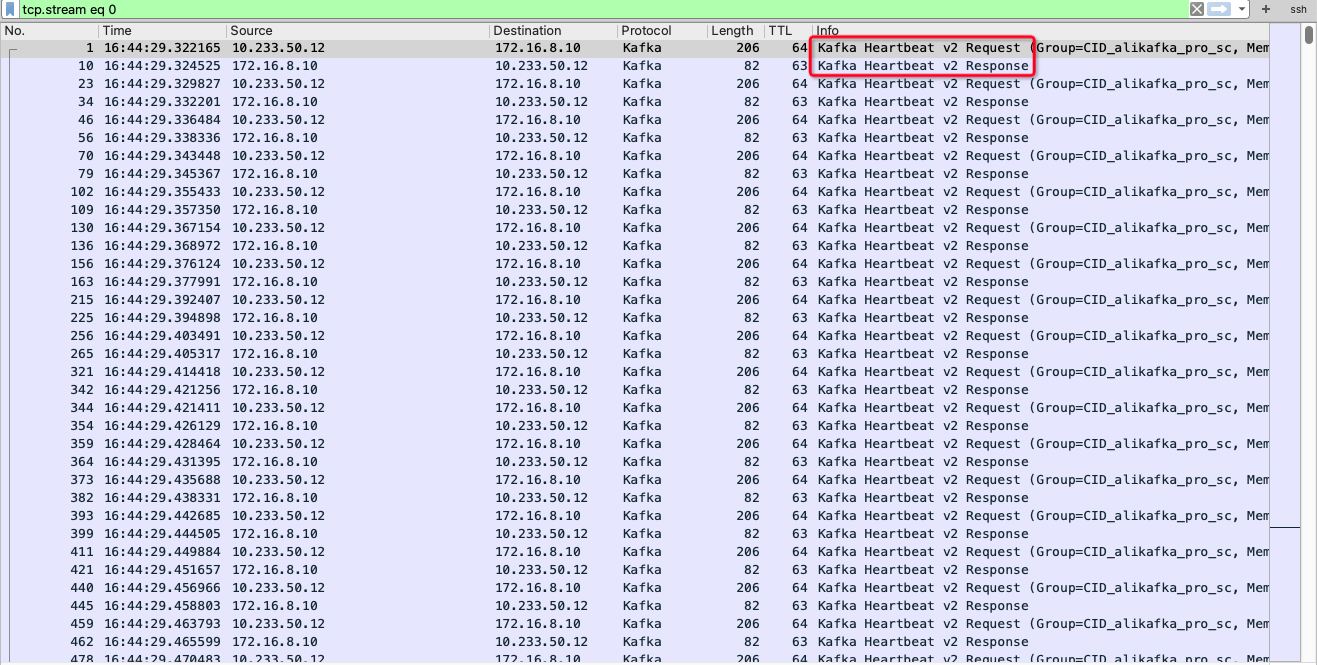Sort packets by the Time column header

162,31
